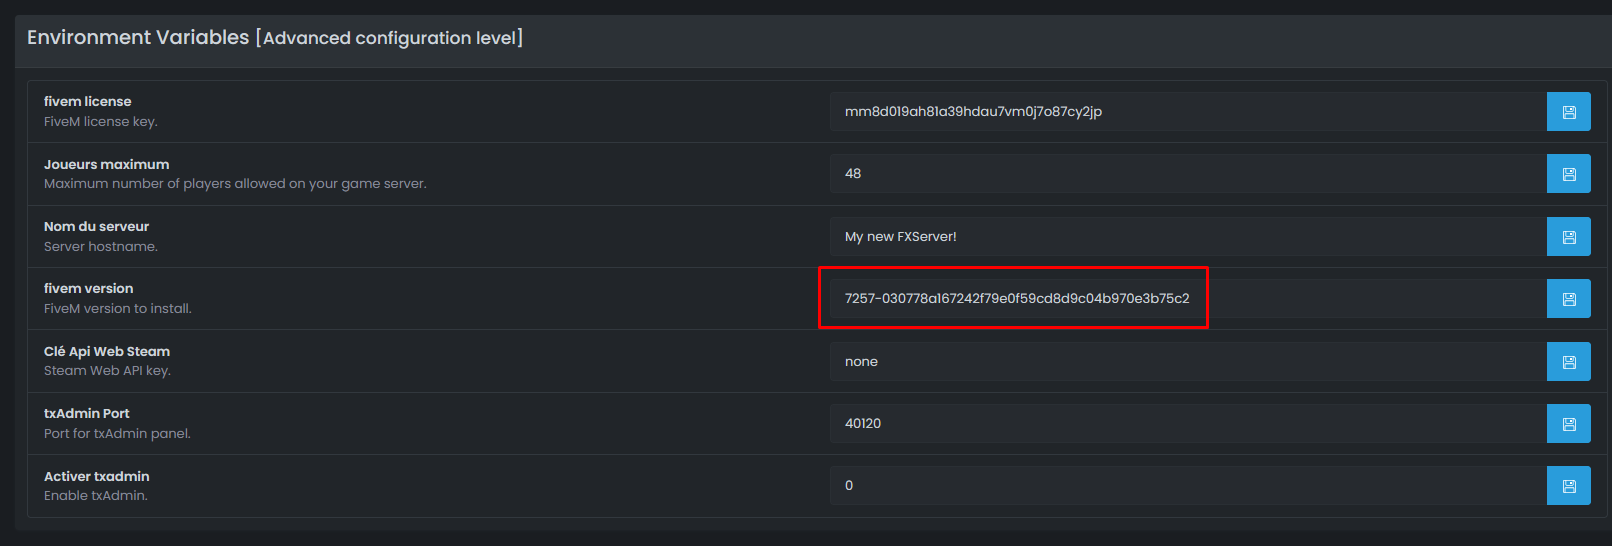Save the txAdmin Port setting
Image resolution: width=1612 pixels, height=546 pixels.
tap(1568, 424)
